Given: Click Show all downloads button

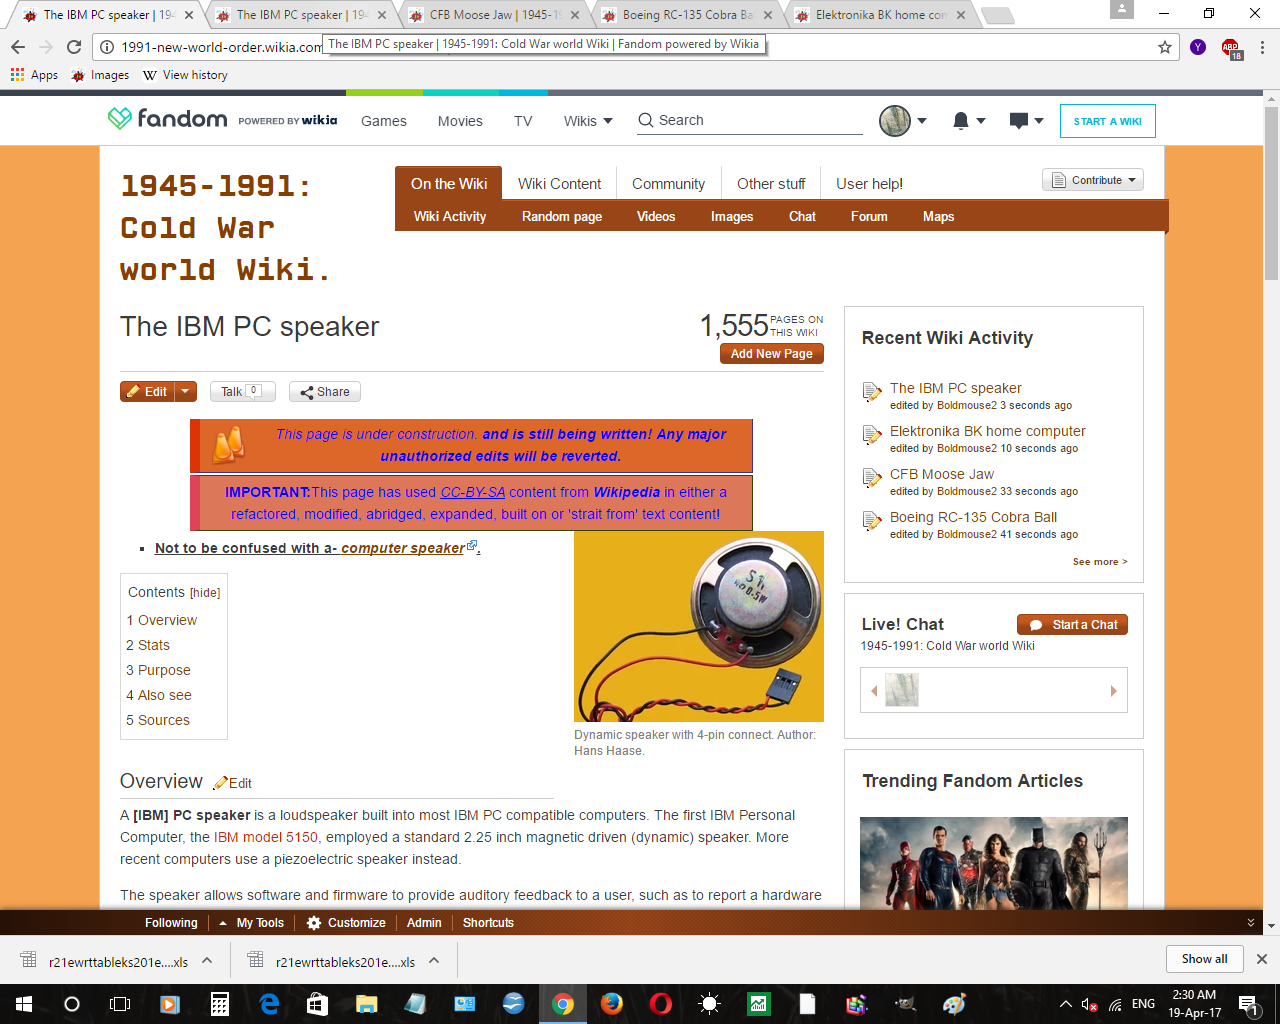Looking at the screenshot, I should click(x=1204, y=959).
